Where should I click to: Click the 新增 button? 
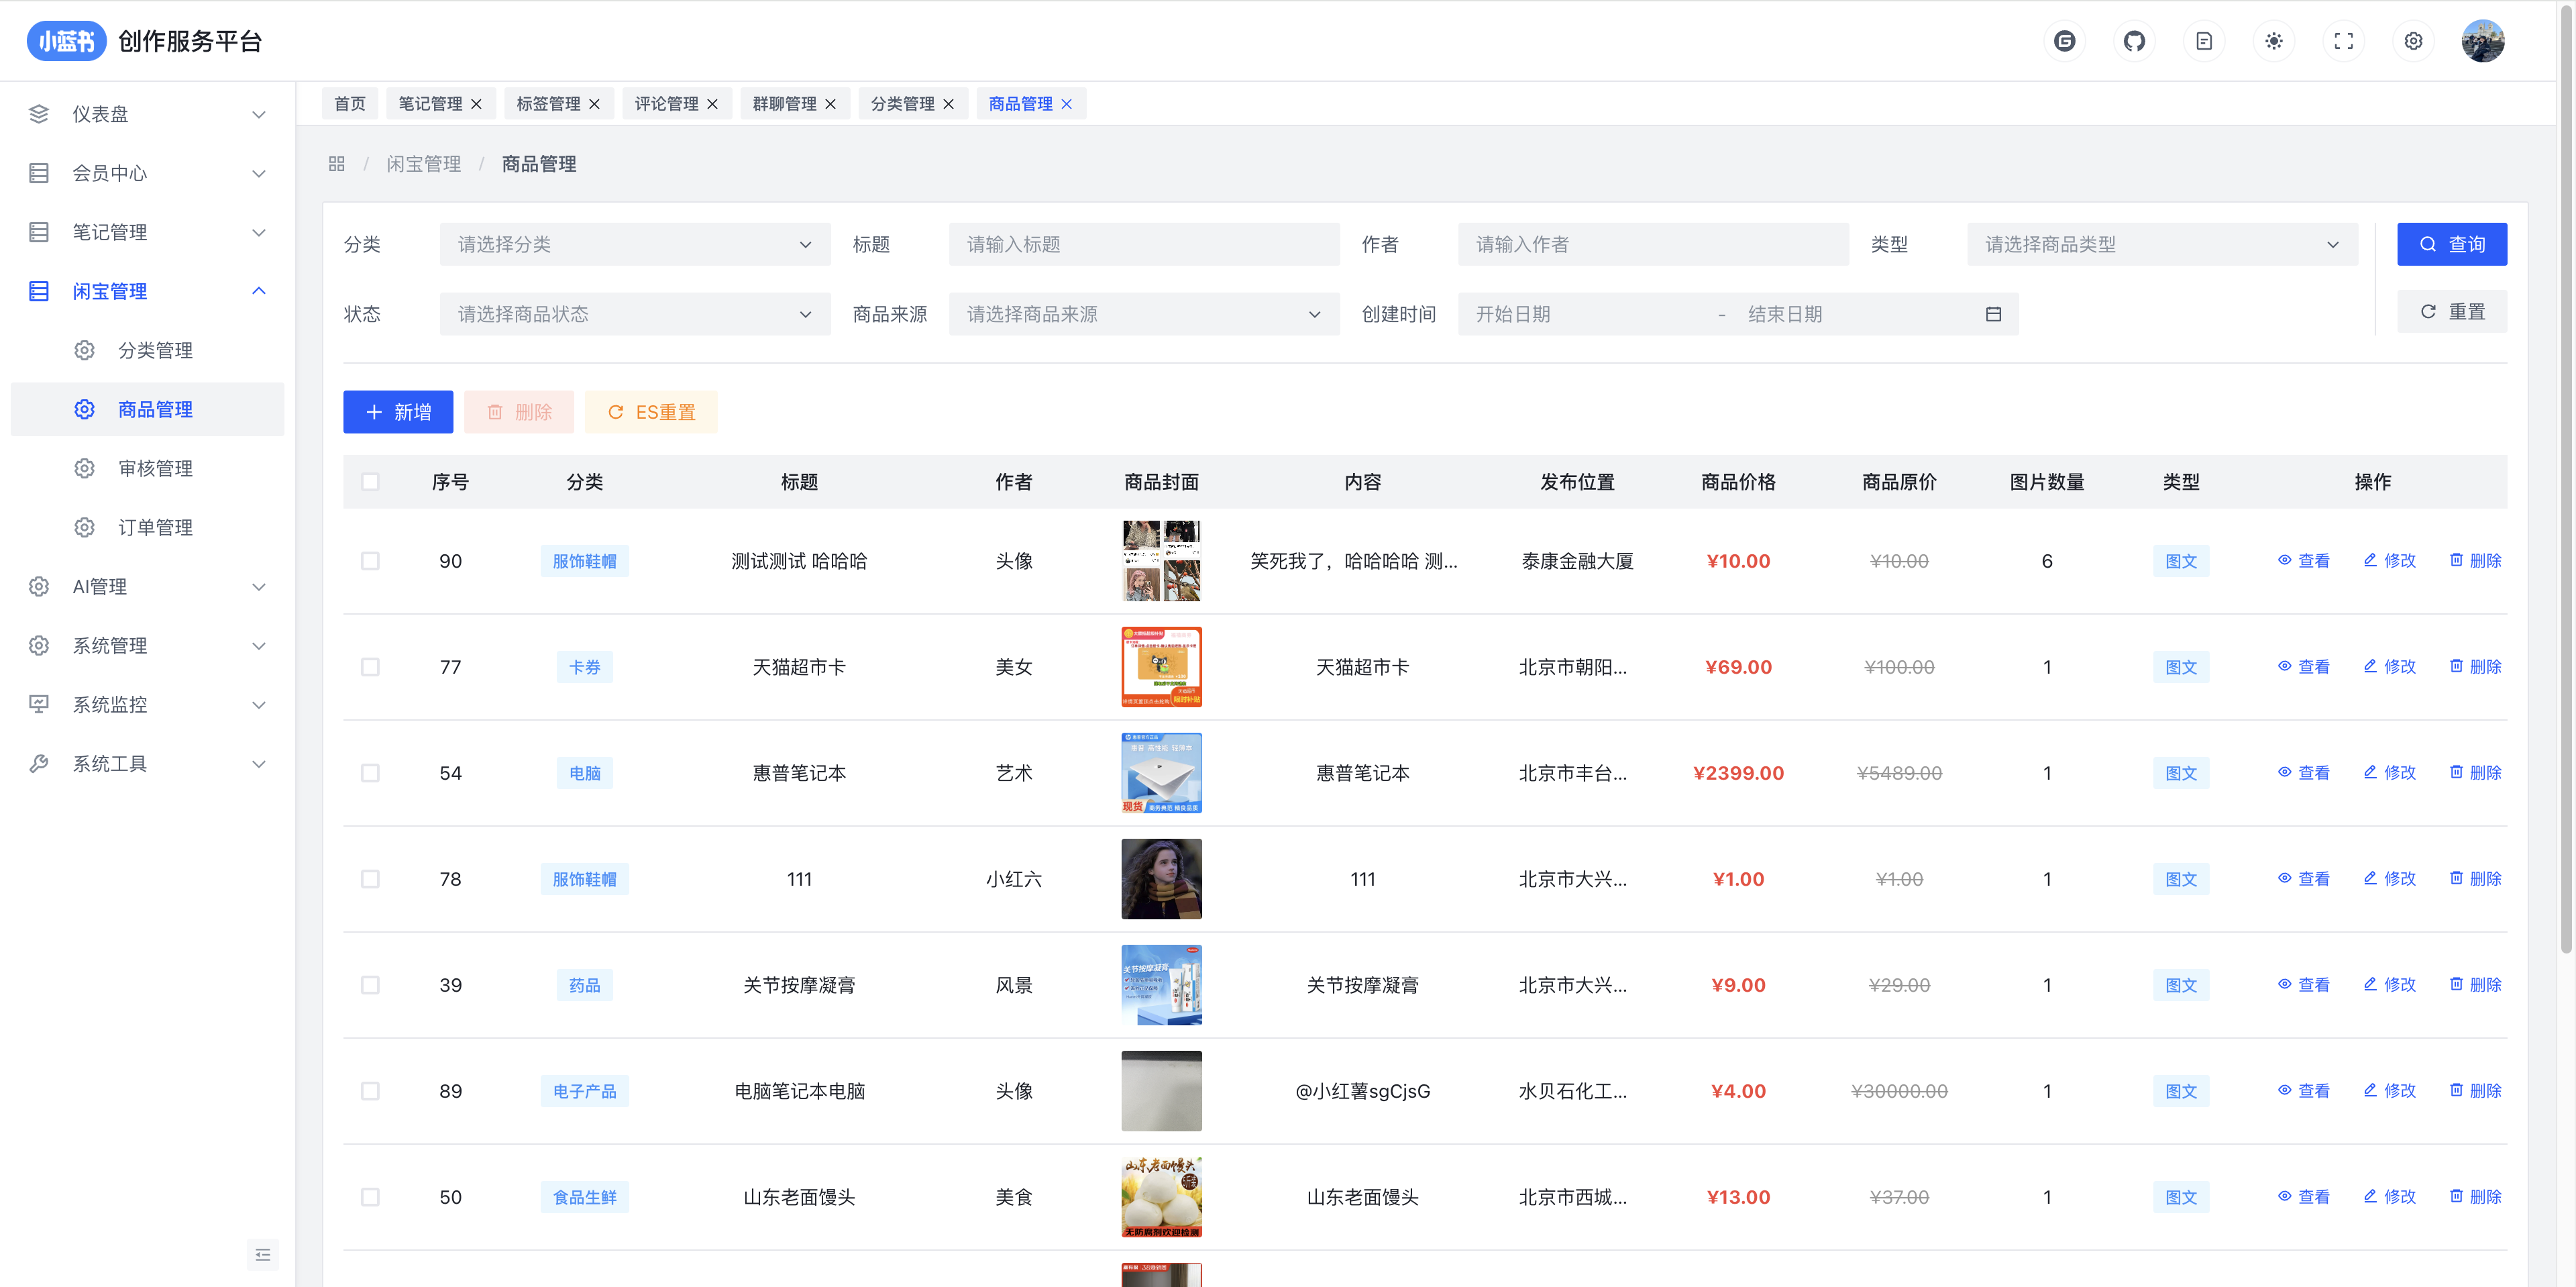pyautogui.click(x=398, y=412)
